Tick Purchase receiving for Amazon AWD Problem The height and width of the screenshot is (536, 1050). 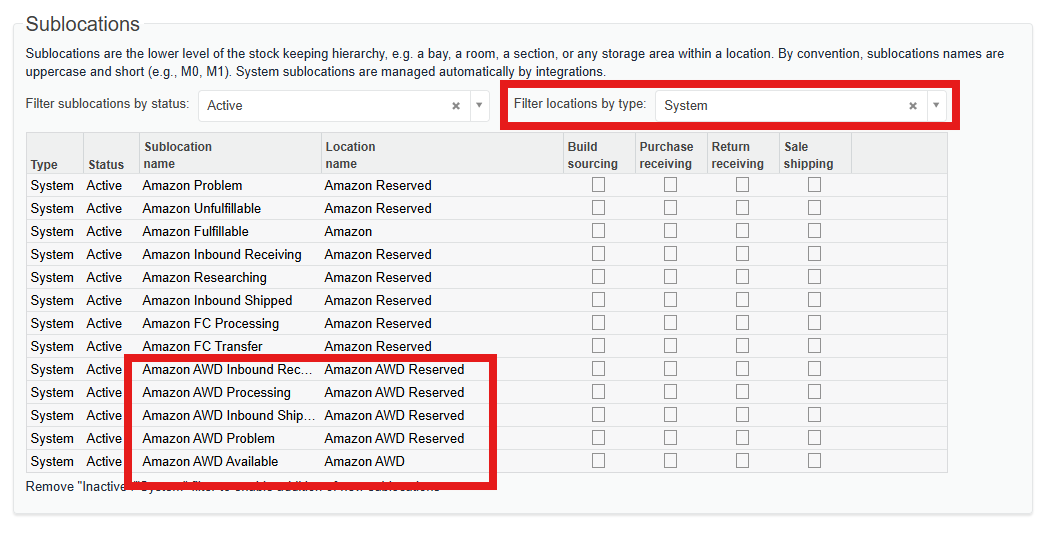(x=670, y=438)
